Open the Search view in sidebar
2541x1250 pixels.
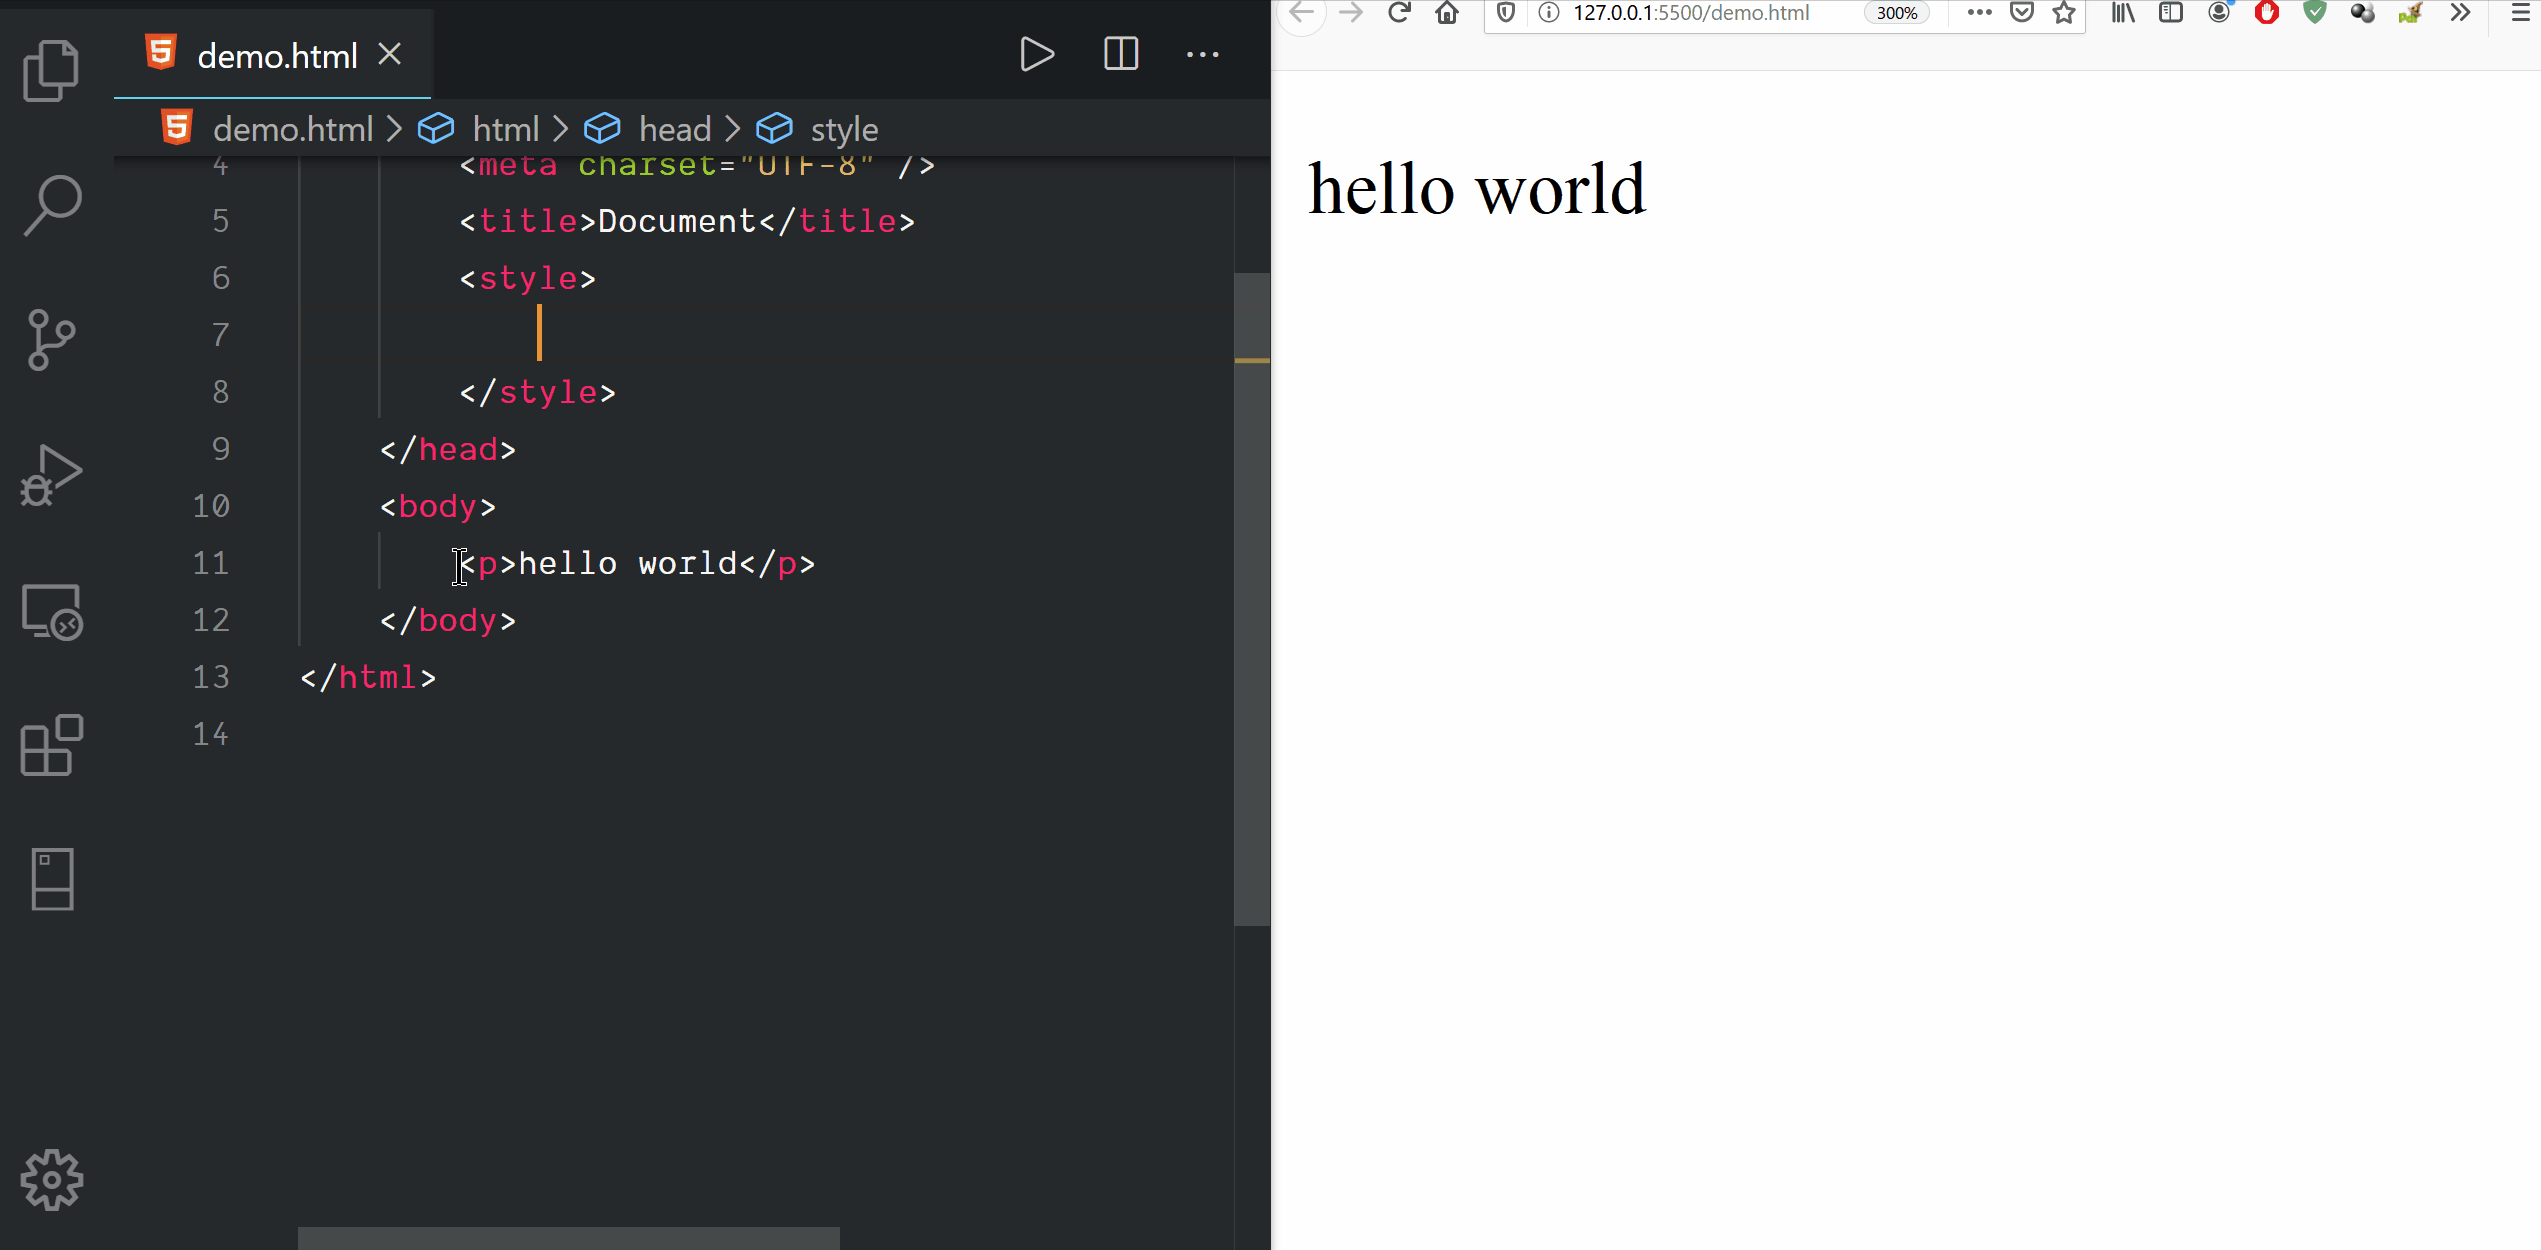[x=51, y=205]
